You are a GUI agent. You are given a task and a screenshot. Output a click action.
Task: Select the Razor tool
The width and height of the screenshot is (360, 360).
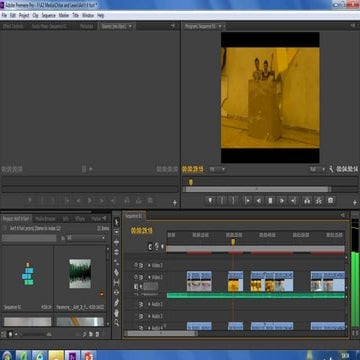pos(116,272)
